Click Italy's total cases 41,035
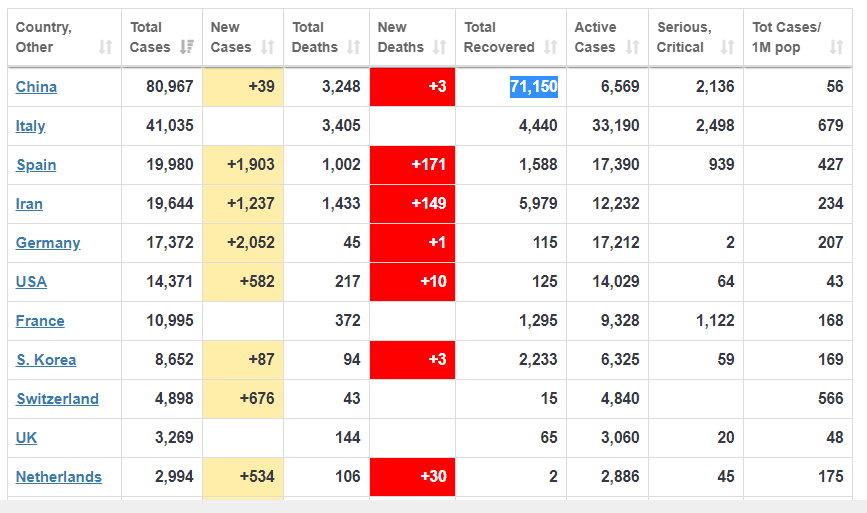The image size is (867, 513). [170, 125]
